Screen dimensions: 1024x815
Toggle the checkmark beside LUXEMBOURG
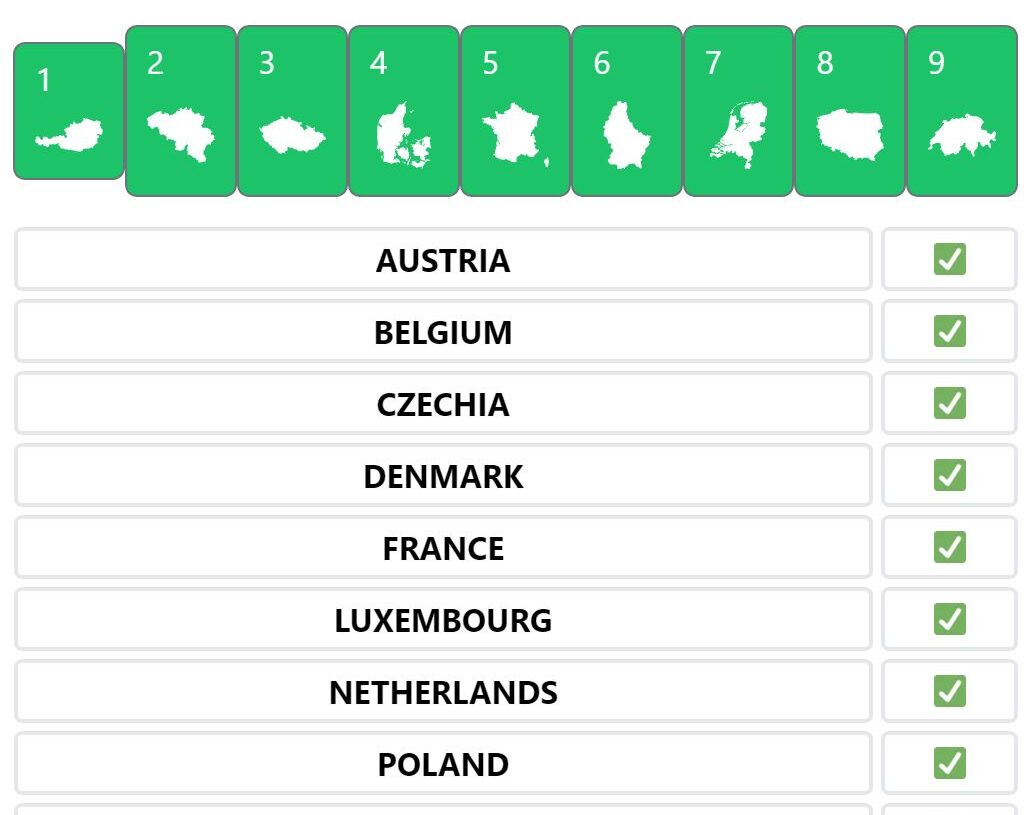click(950, 619)
